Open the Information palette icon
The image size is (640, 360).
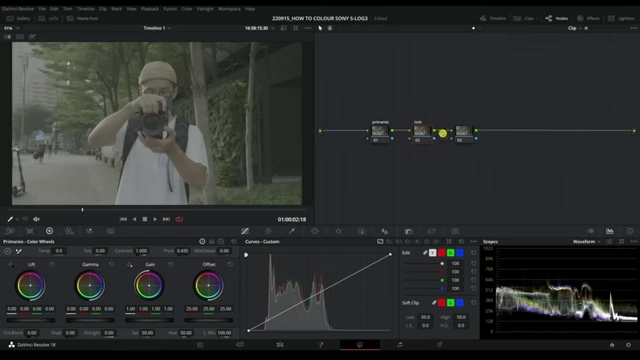point(630,231)
